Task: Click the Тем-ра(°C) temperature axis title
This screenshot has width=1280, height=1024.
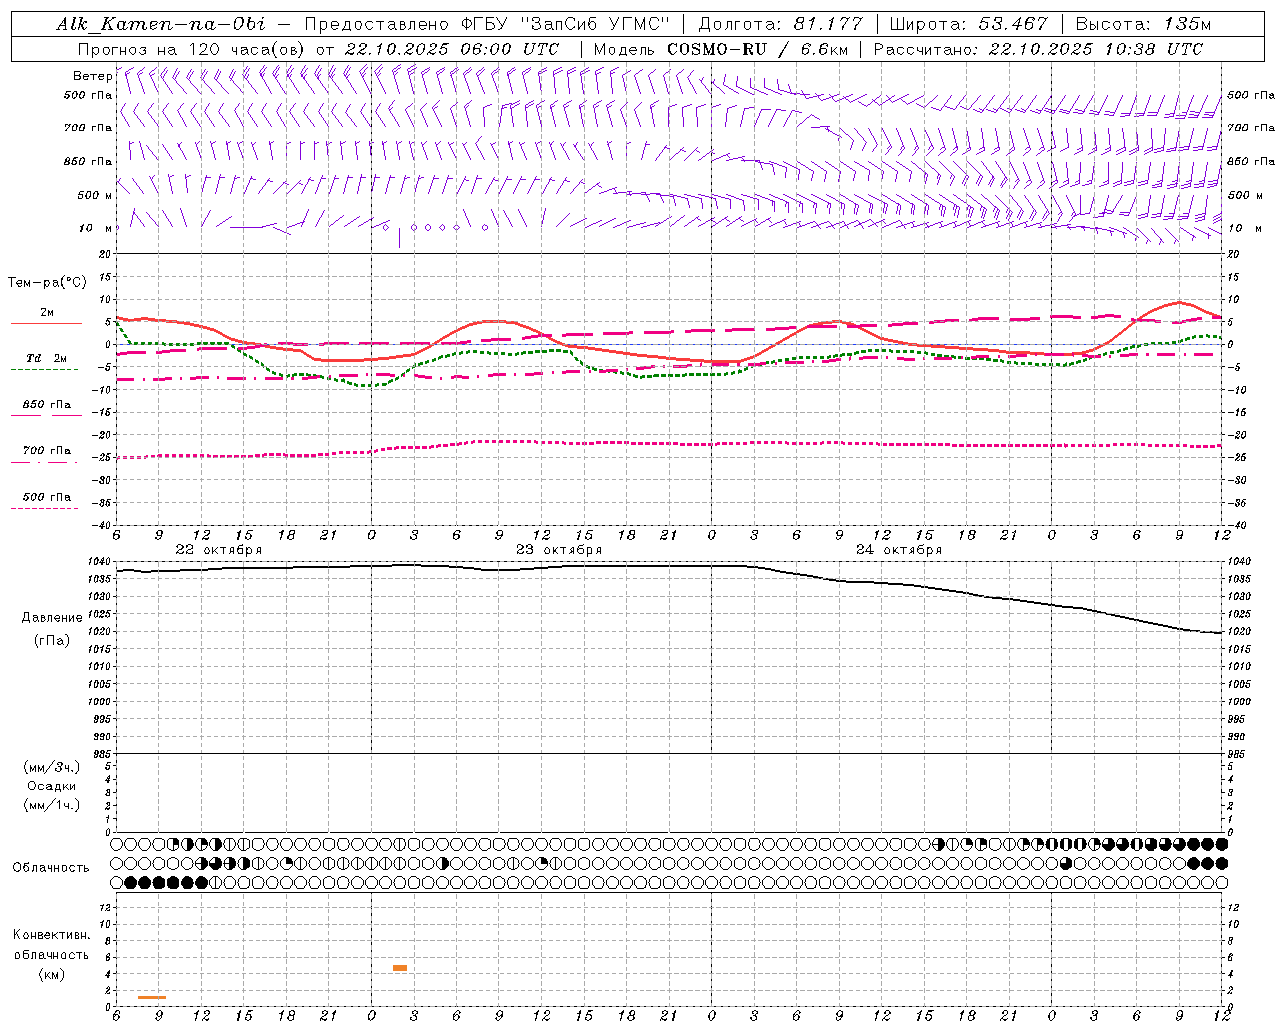Action: click(47, 283)
